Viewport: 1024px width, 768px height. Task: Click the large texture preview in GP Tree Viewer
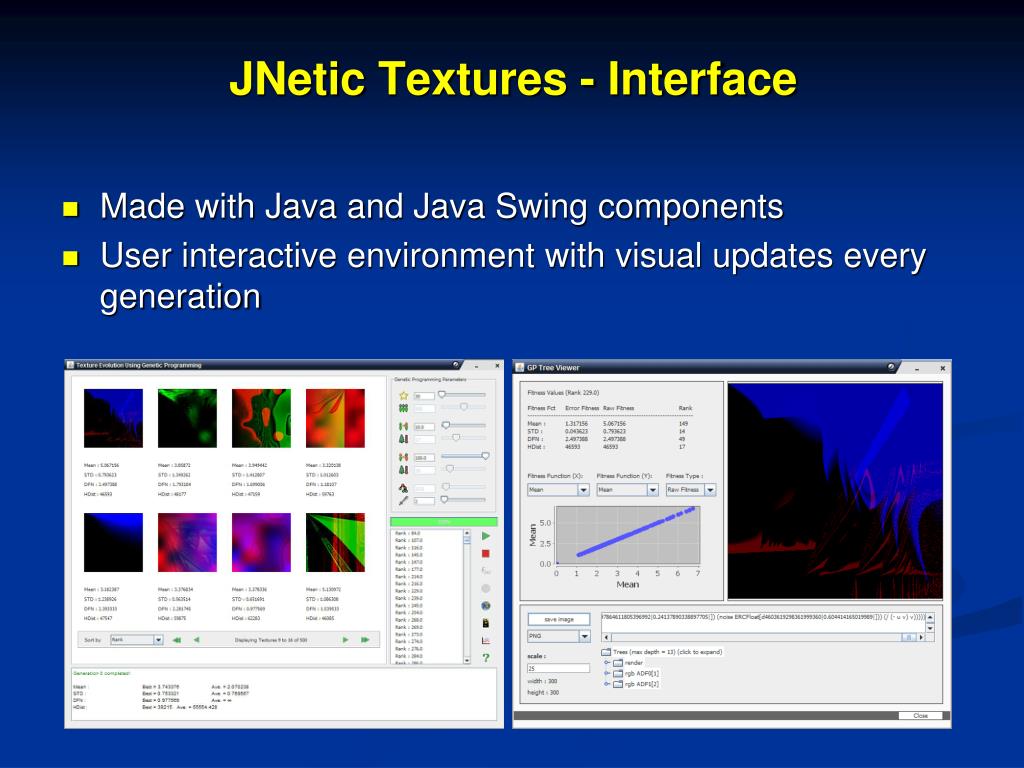[x=835, y=491]
